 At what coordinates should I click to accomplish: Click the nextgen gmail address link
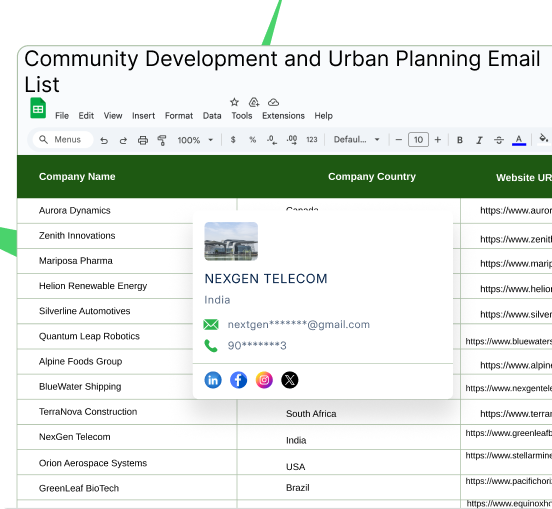pos(299,325)
